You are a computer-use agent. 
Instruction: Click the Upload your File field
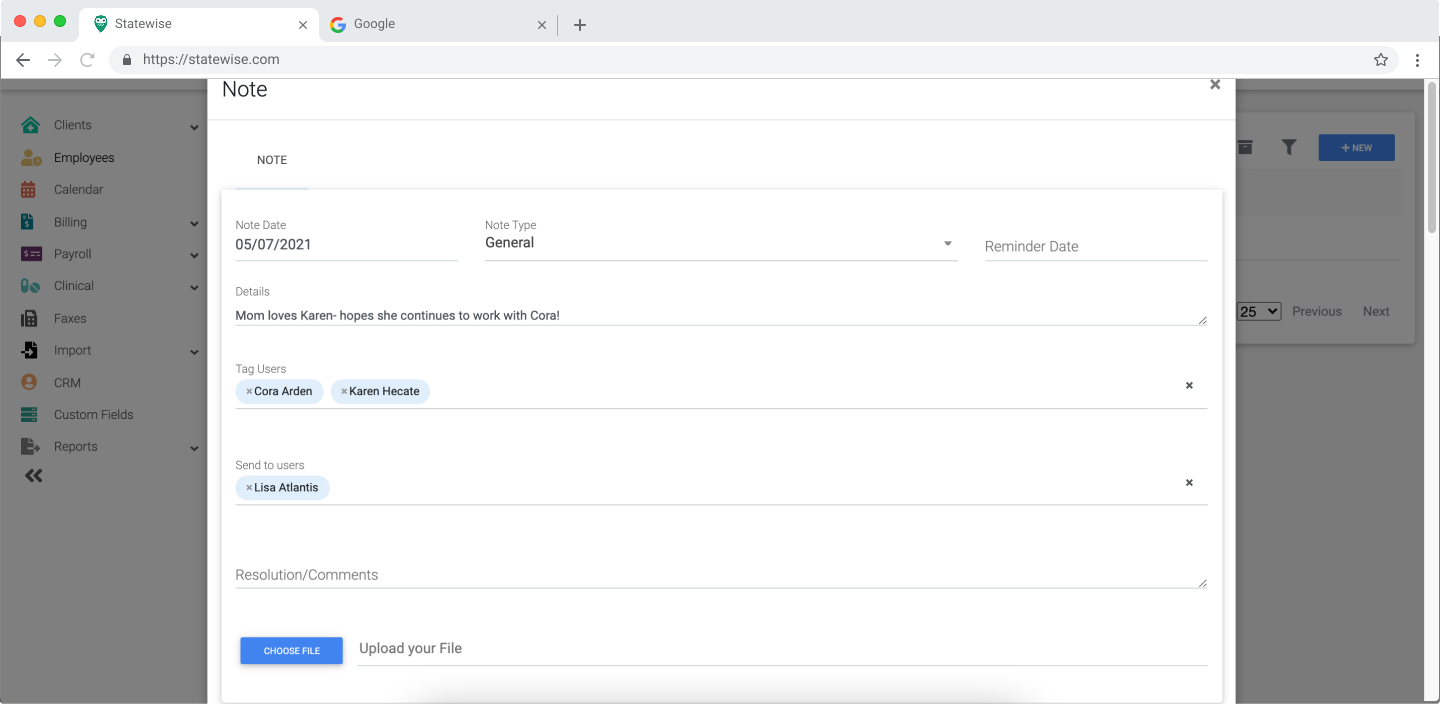(782, 649)
